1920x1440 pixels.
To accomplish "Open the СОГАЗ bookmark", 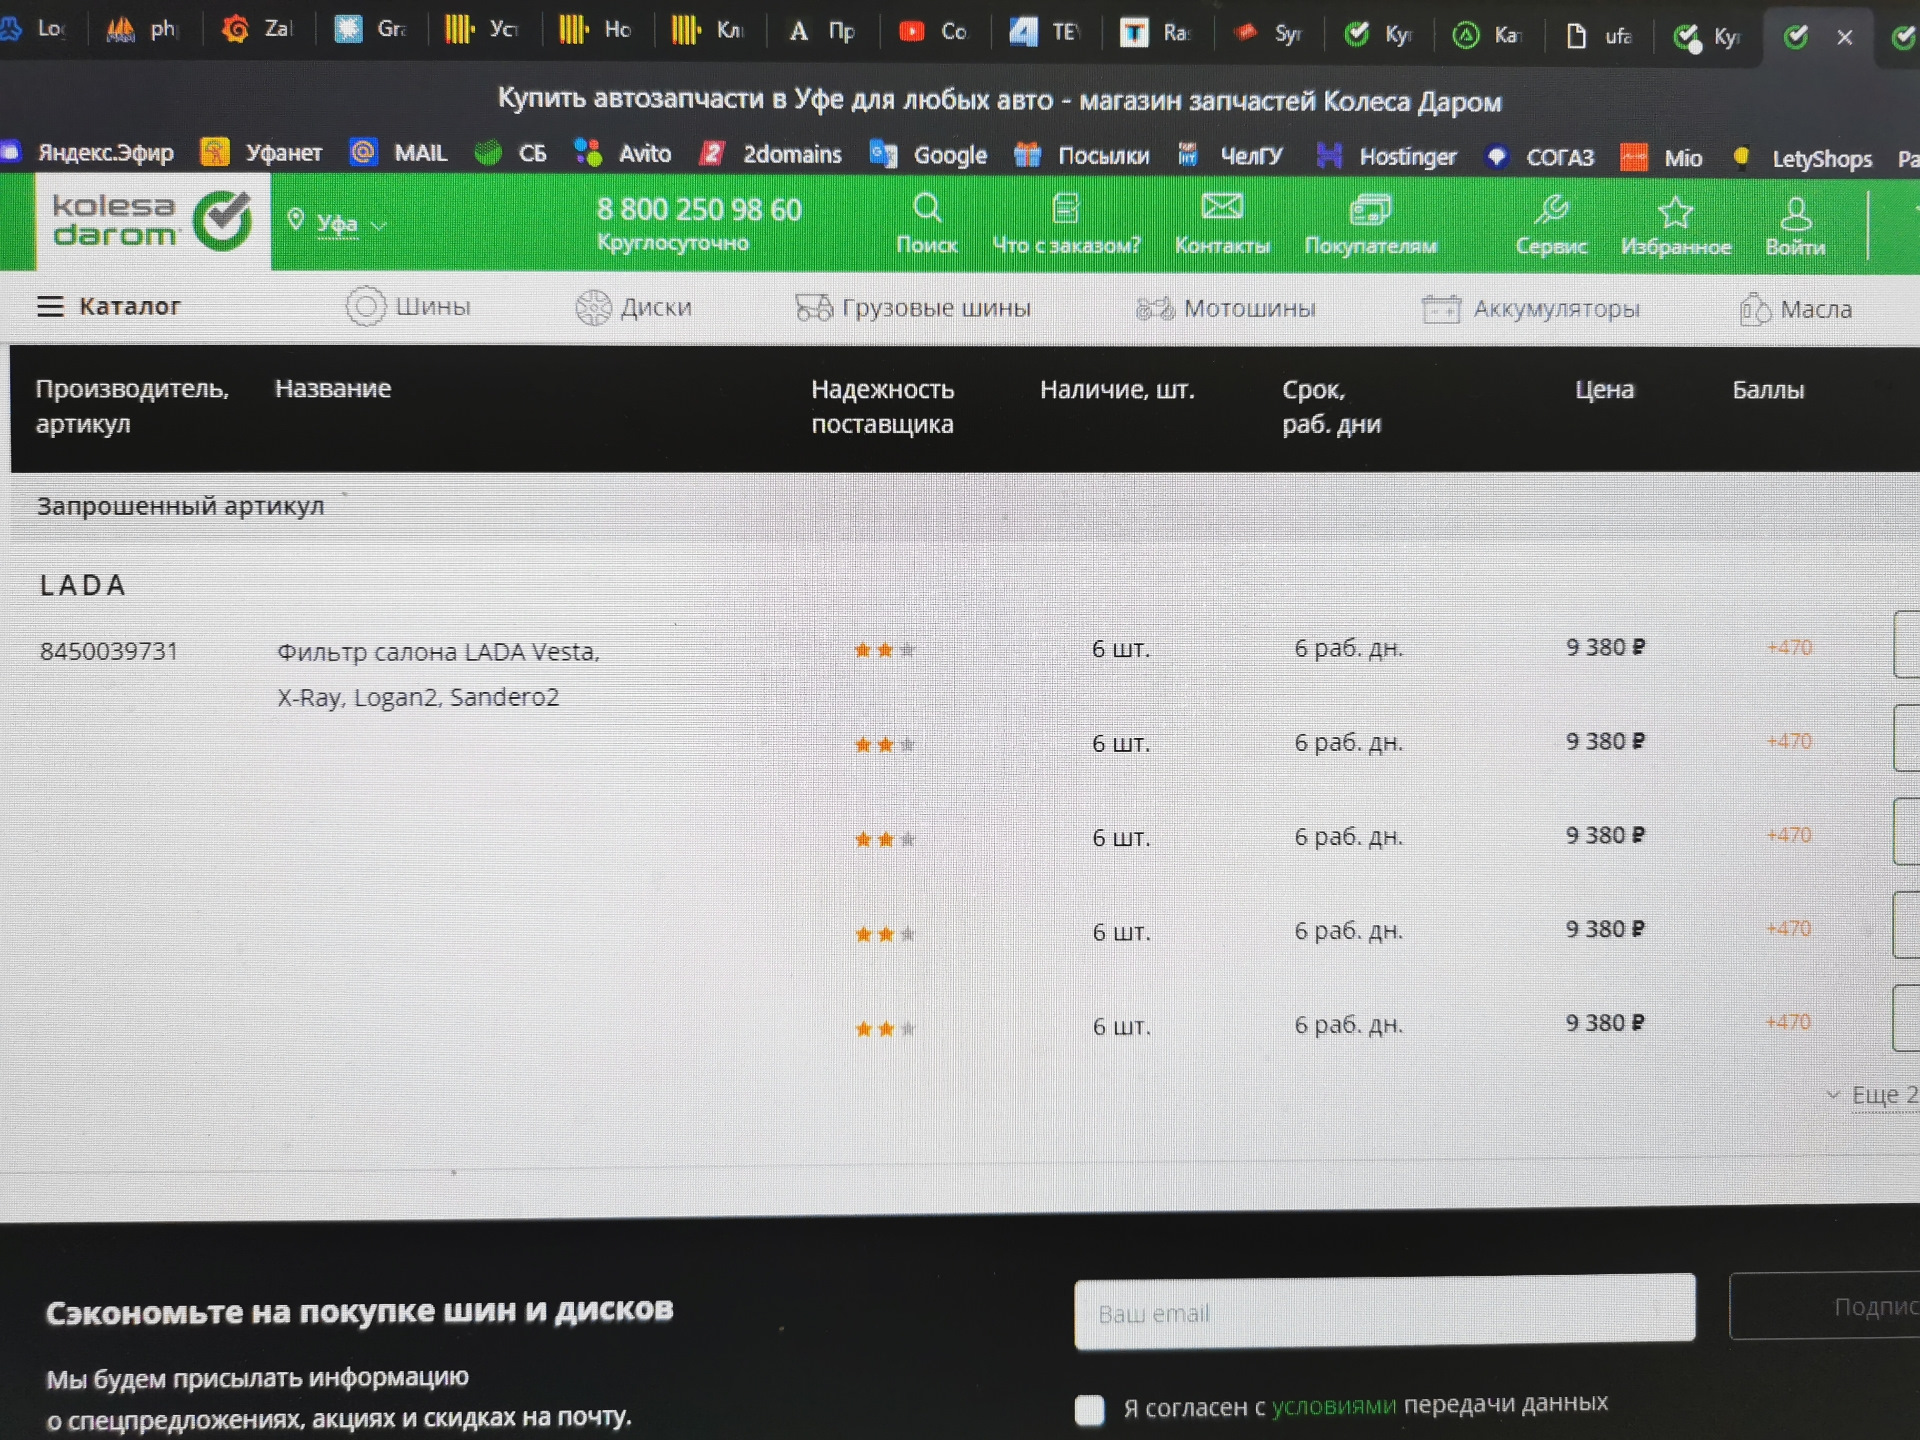I will coord(1540,158).
